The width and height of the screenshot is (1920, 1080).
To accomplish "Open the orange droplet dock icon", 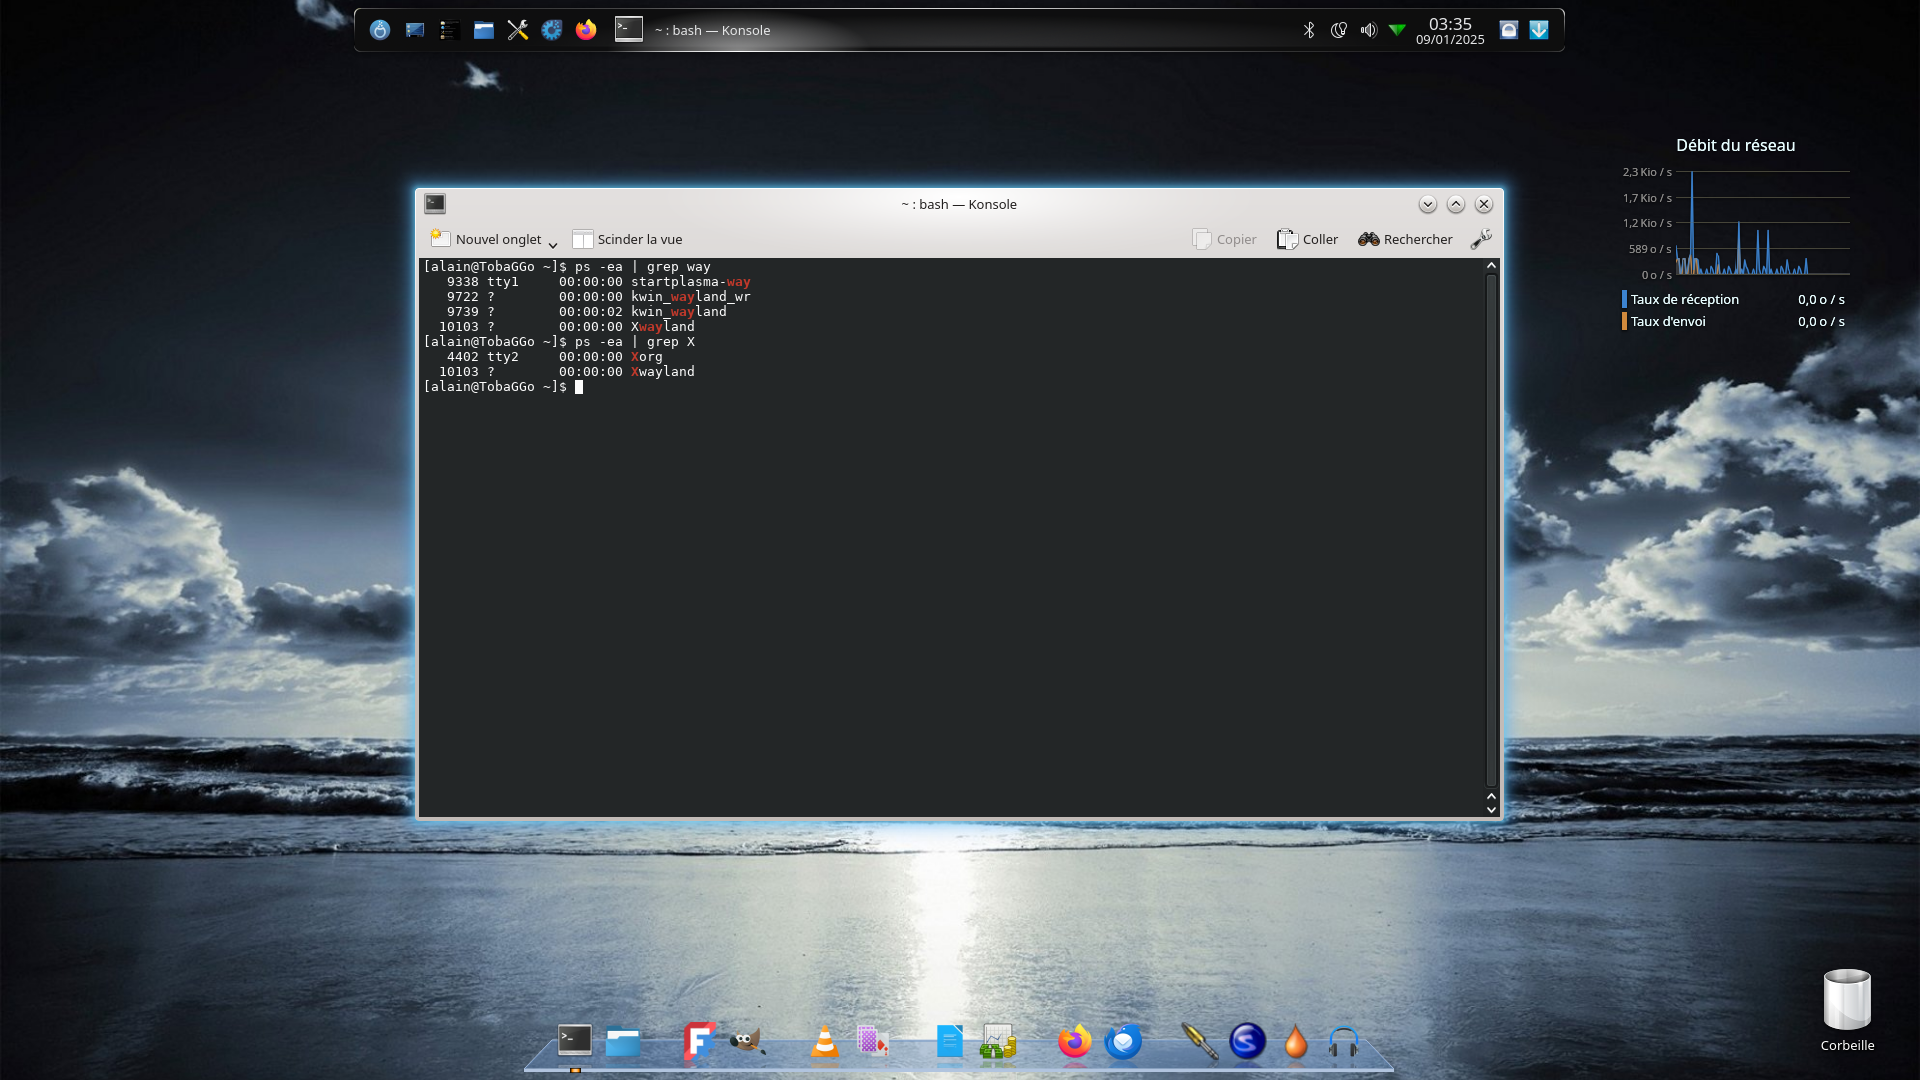I will click(x=1295, y=1041).
